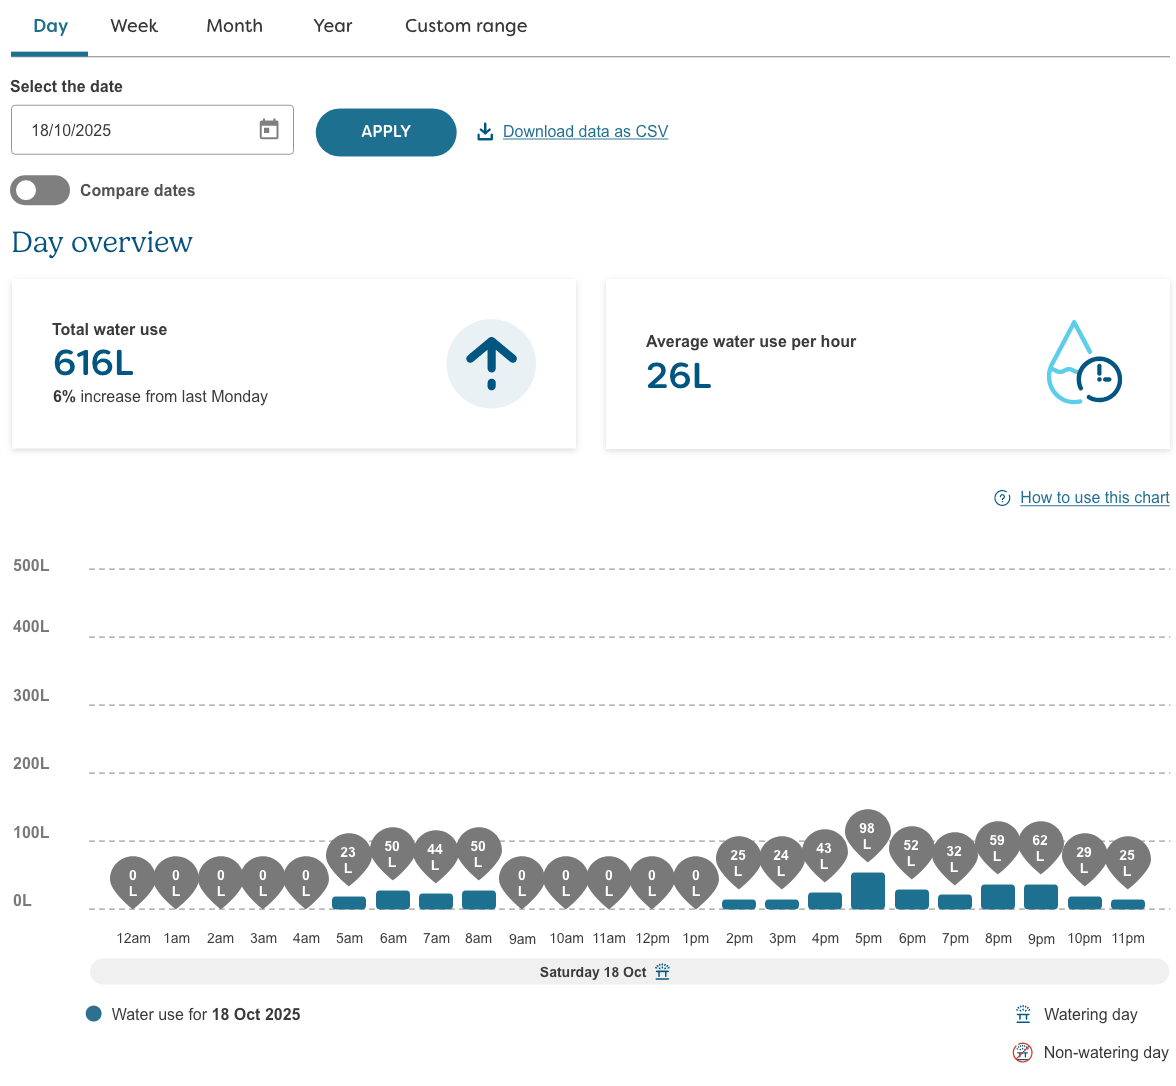Switch to the Week tab

click(133, 26)
